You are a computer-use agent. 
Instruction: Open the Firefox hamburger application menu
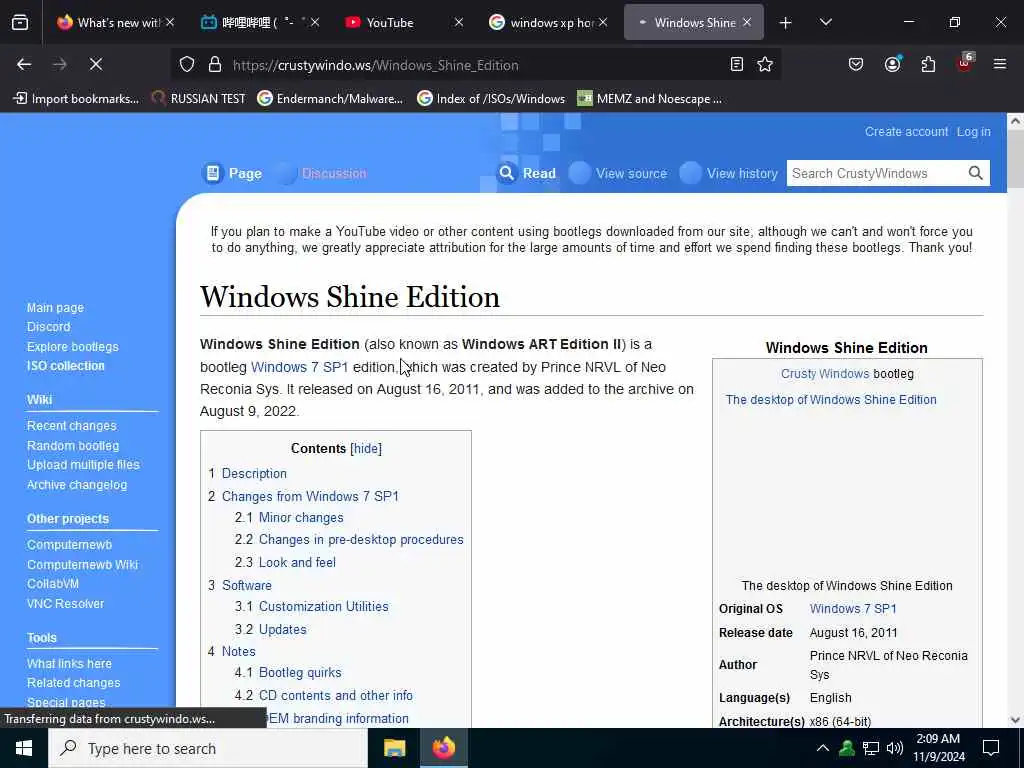1000,64
